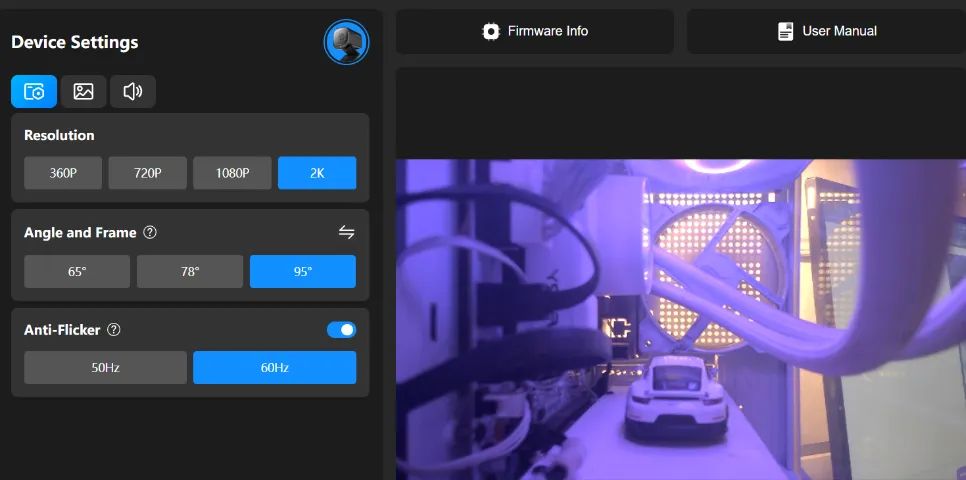966x480 pixels.
Task: Select 720P resolution
Action: 147,173
